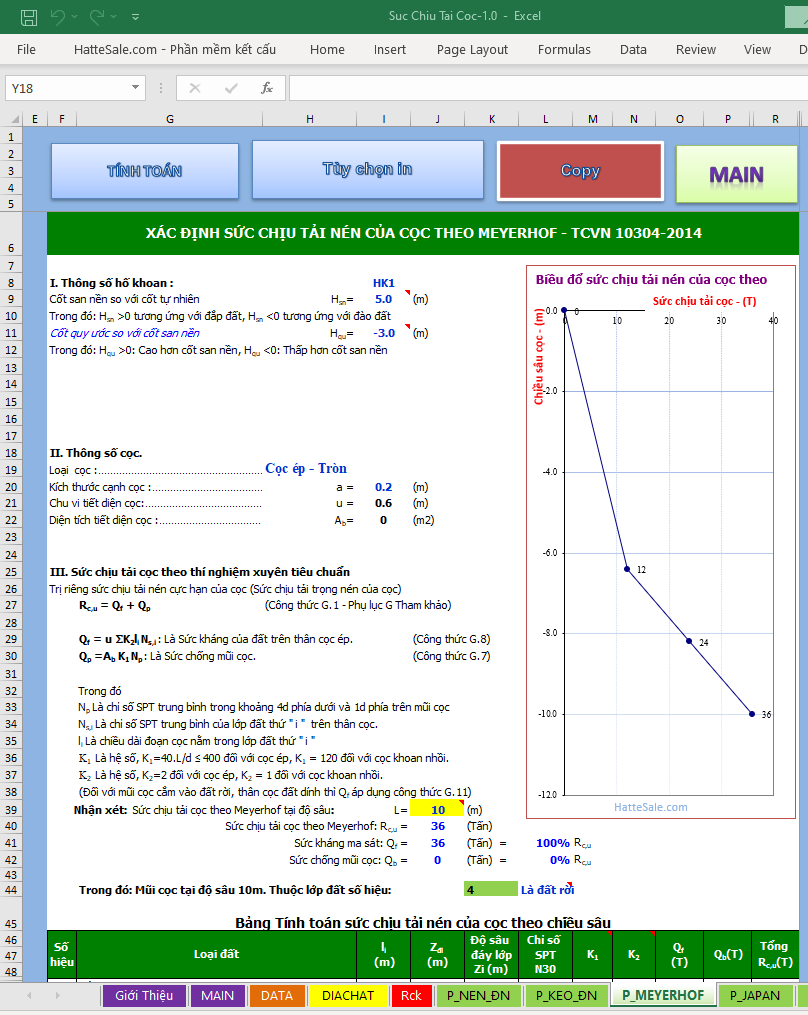
Task: Click the chart title Biểu đồ sức chịu tải
Action: [x=651, y=280]
